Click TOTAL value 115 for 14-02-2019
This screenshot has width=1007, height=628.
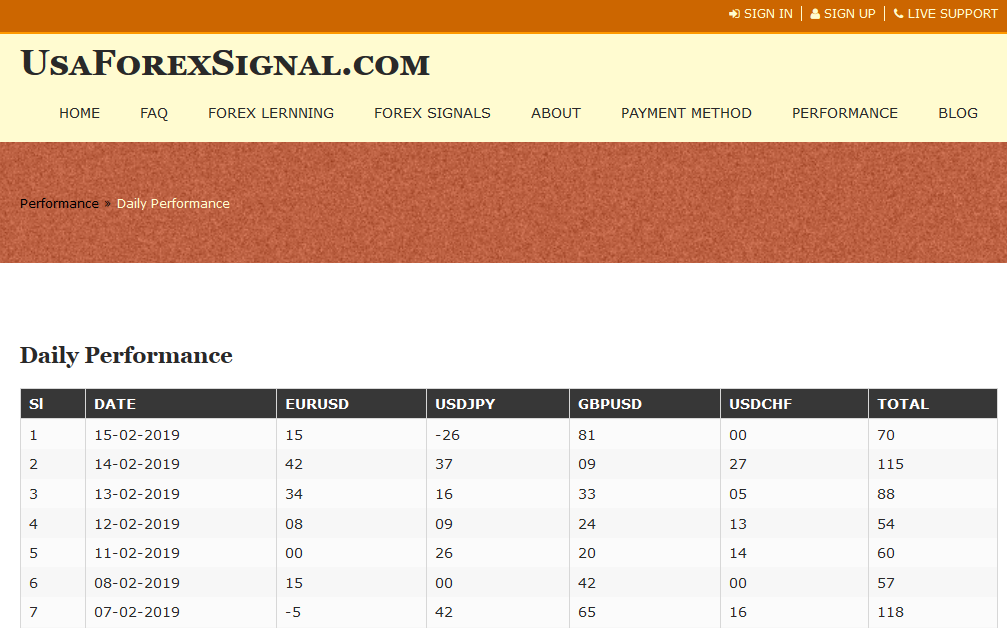891,464
